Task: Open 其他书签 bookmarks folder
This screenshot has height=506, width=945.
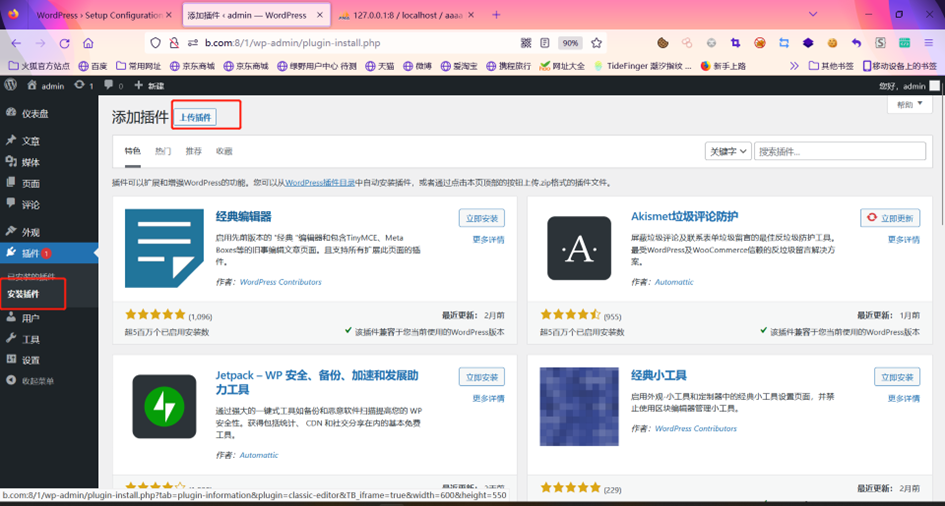Action: 831,66
